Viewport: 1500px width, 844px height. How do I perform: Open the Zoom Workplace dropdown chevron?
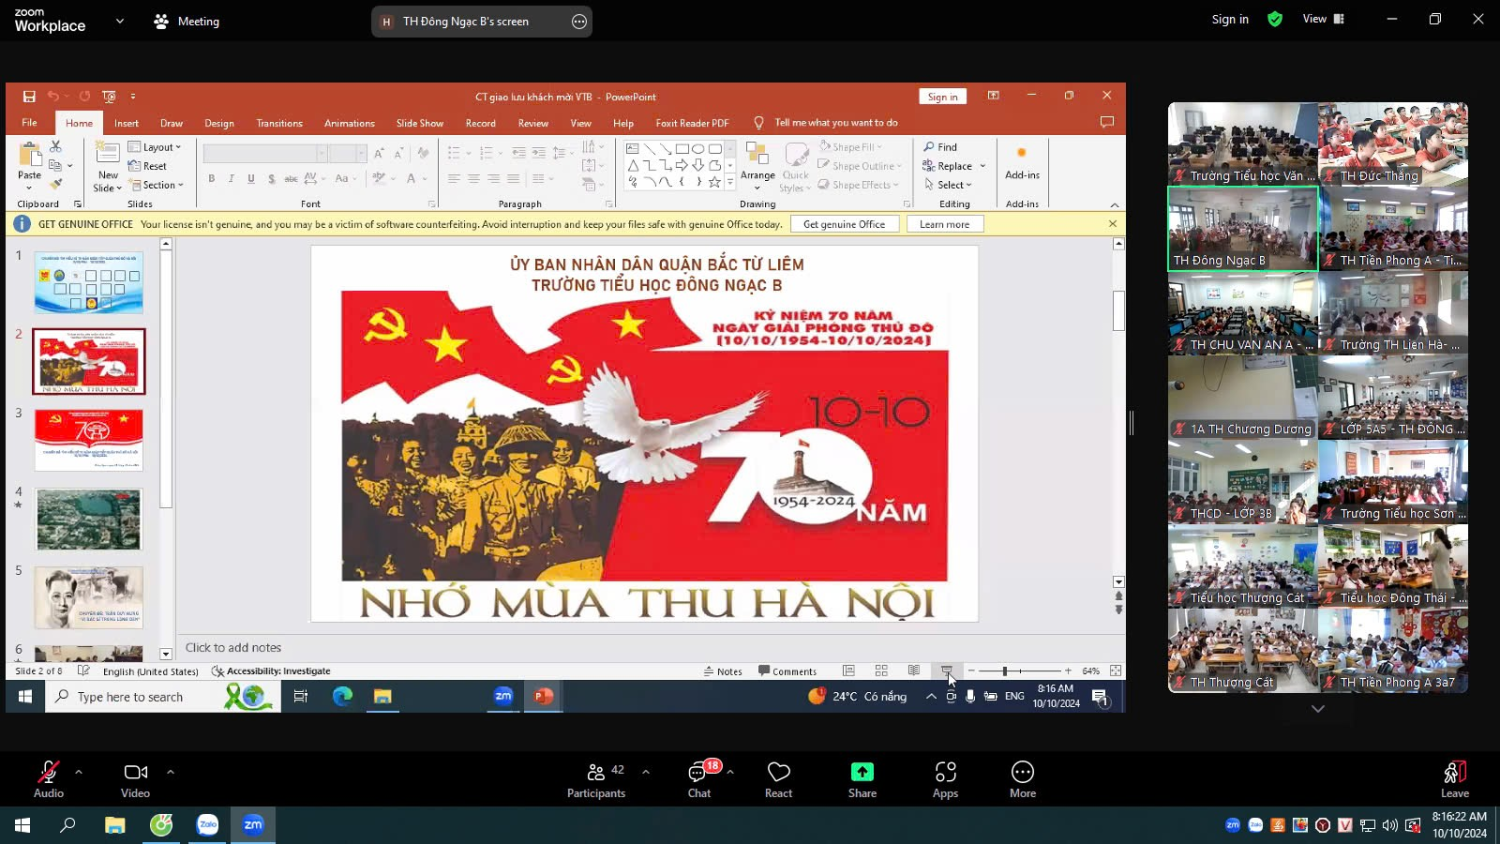pyautogui.click(x=120, y=21)
